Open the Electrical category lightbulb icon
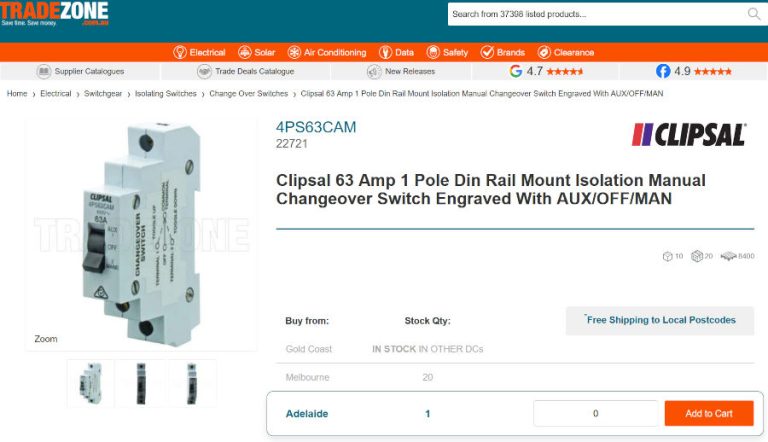The width and height of the screenshot is (768, 442). click(x=180, y=52)
